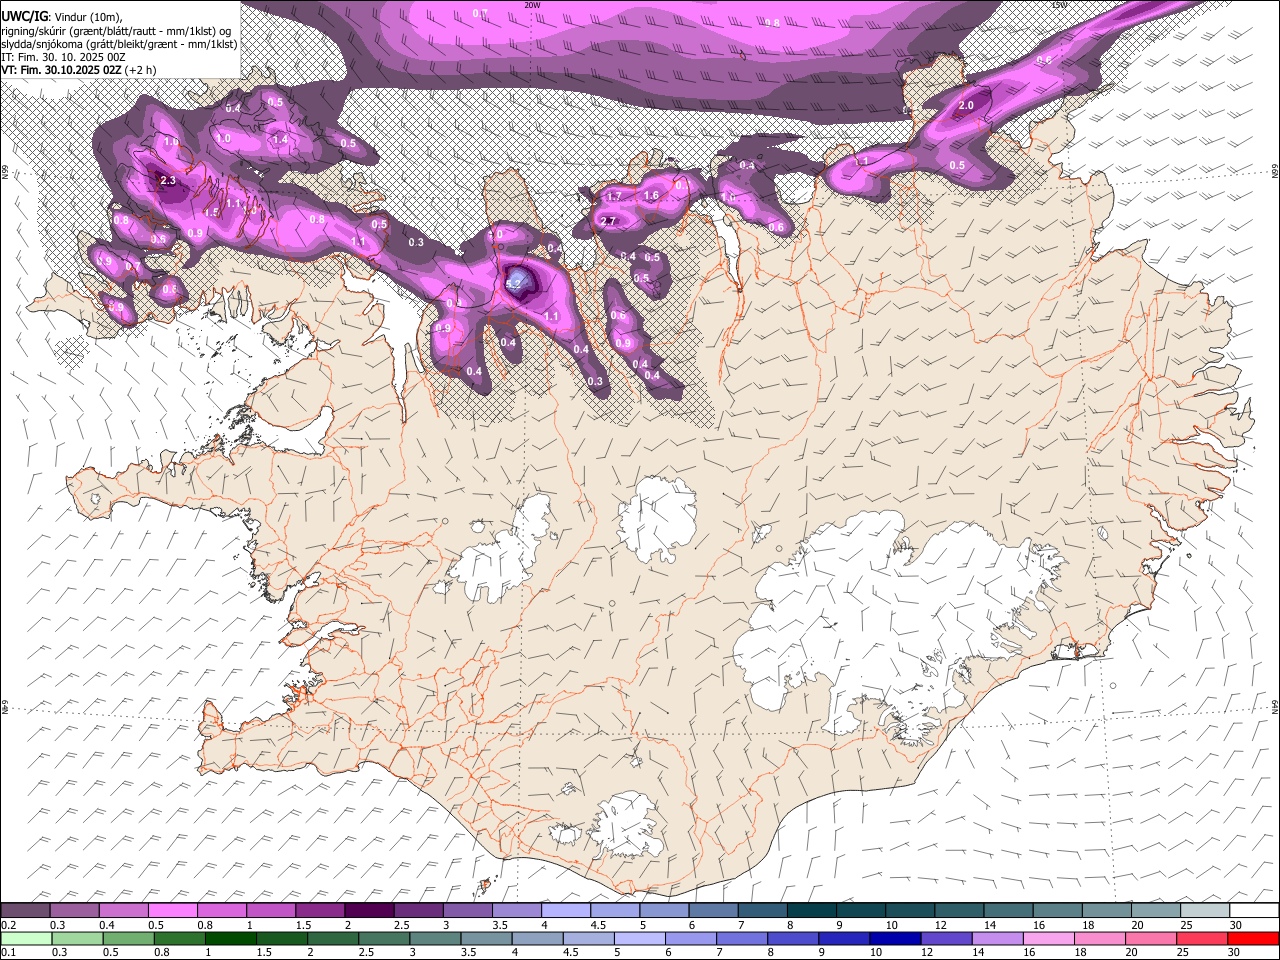Select the bright pink 0.5–0.8 snow legend swatch
1280x960 pixels.
pos(174,910)
